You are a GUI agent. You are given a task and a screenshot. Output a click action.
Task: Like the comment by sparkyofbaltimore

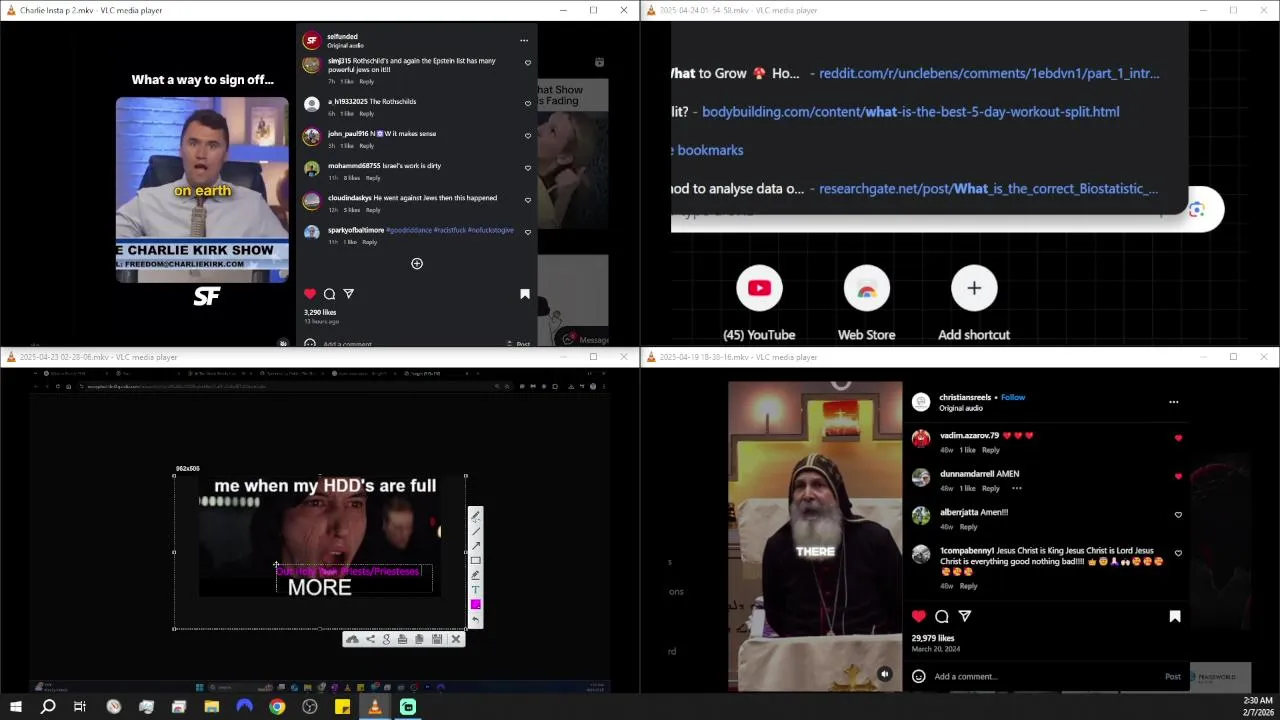click(x=528, y=232)
